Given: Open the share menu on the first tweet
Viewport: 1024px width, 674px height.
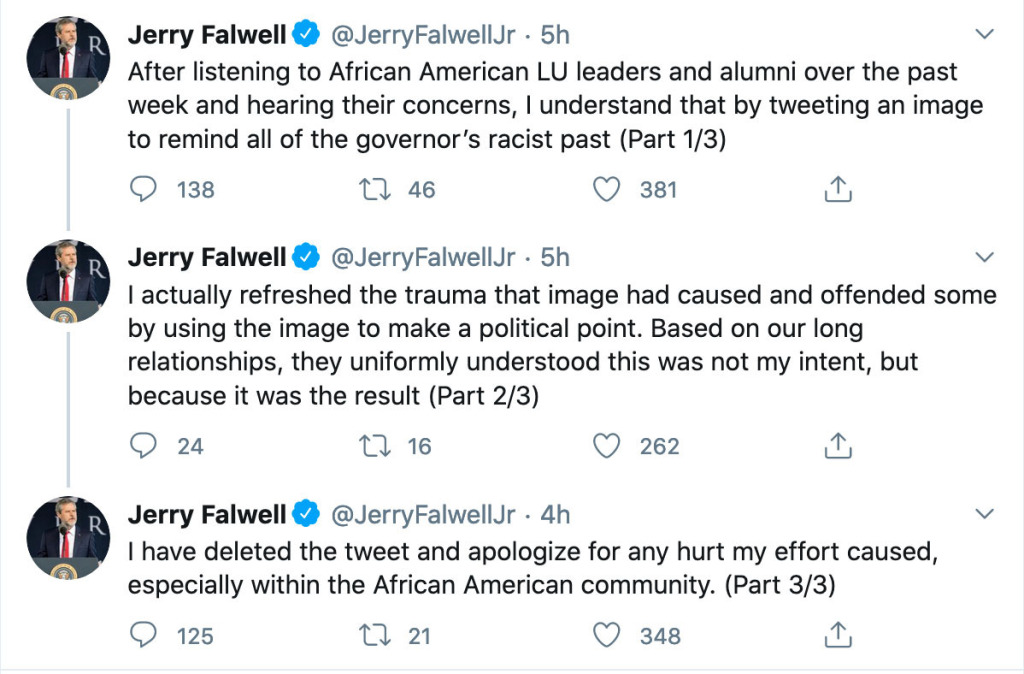Looking at the screenshot, I should (x=836, y=188).
